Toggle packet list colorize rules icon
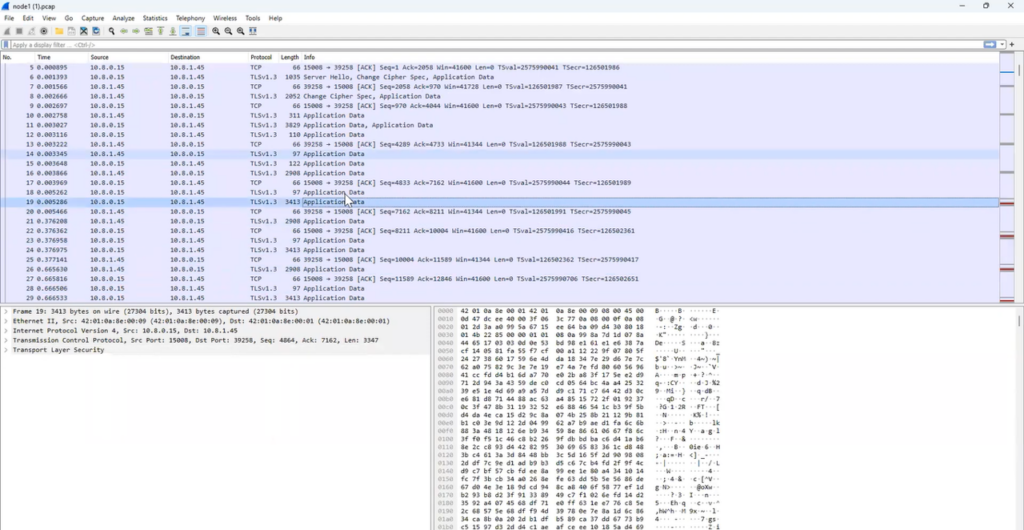1024x530 pixels. coord(201,31)
